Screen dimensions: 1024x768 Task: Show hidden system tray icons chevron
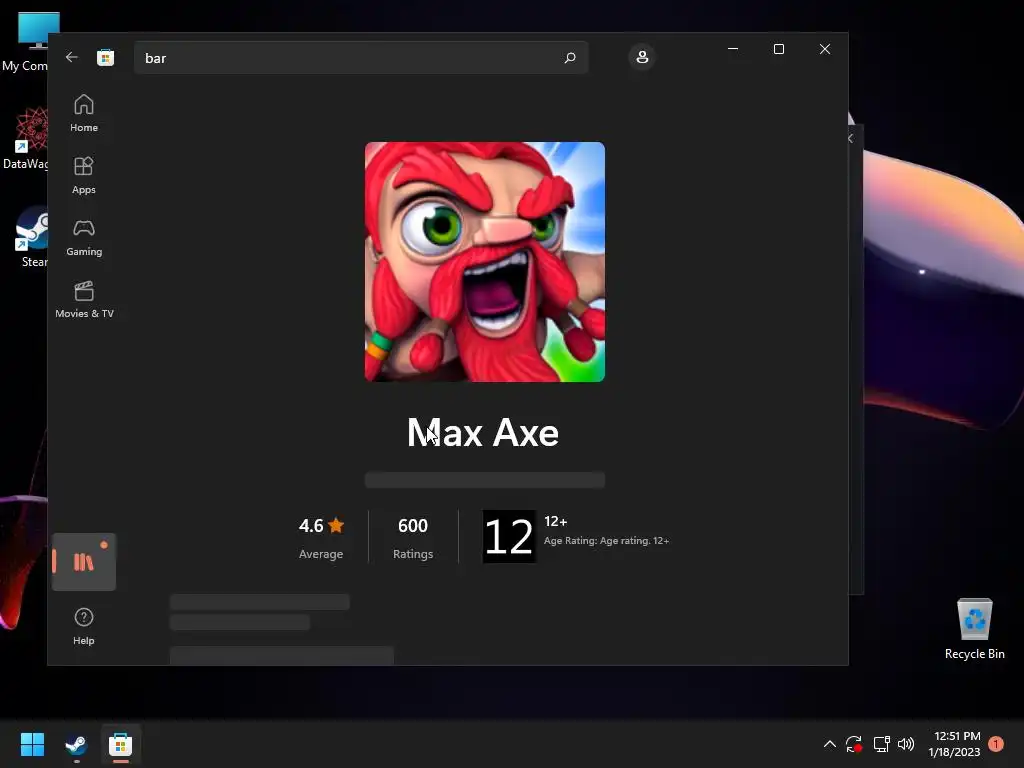coord(829,744)
